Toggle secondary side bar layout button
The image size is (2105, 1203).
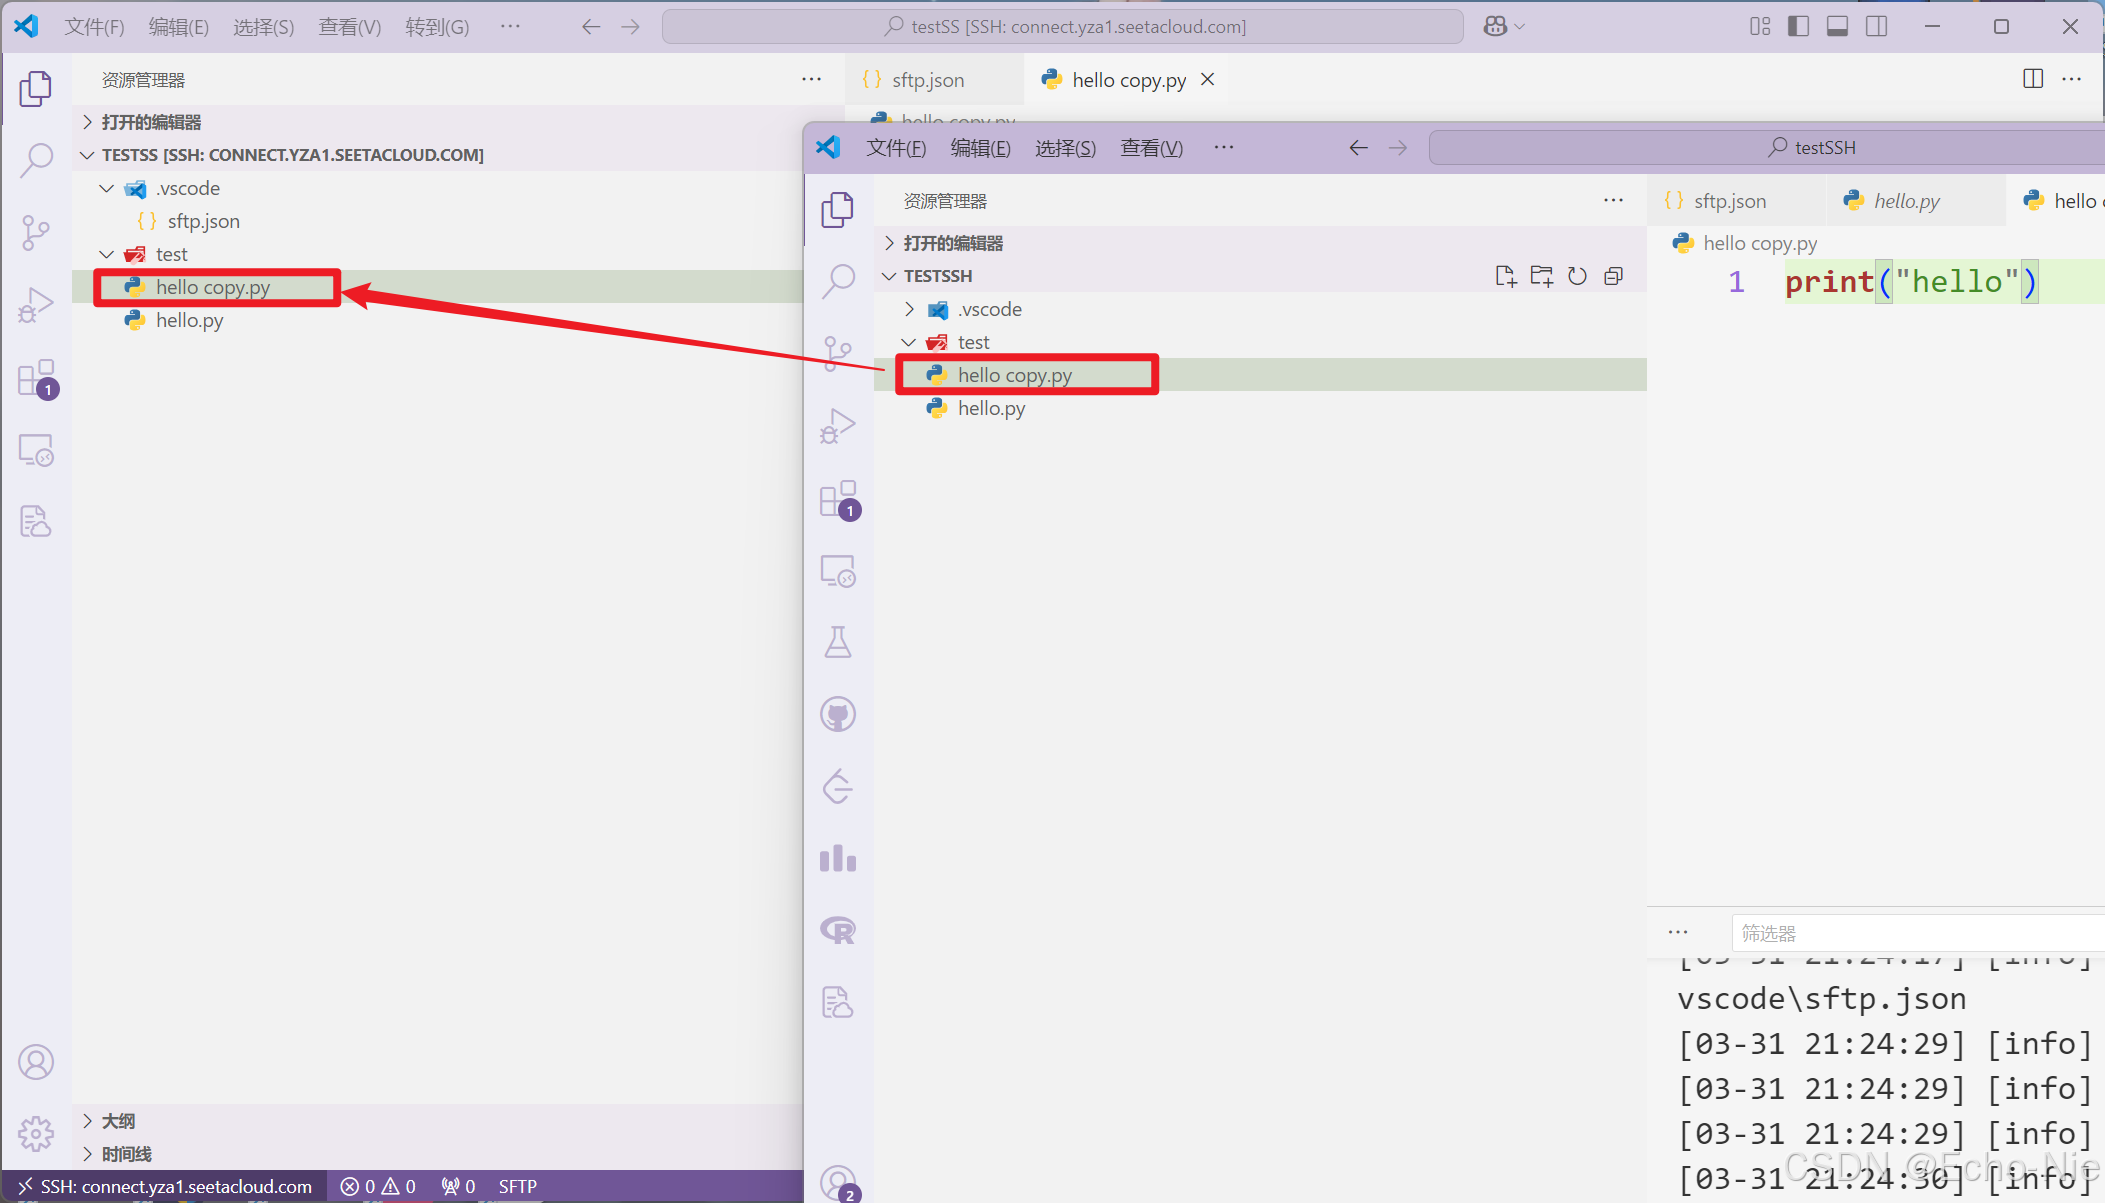click(x=1876, y=27)
